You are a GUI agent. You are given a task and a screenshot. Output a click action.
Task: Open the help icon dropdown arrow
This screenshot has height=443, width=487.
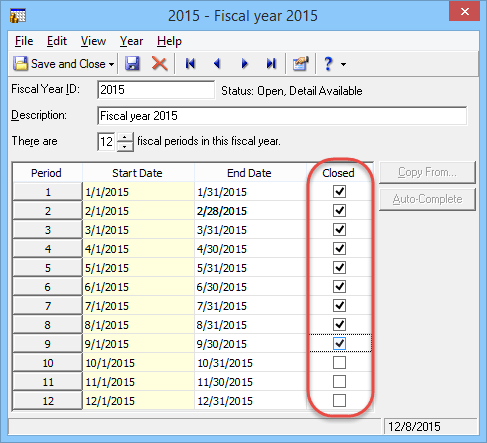[x=343, y=64]
